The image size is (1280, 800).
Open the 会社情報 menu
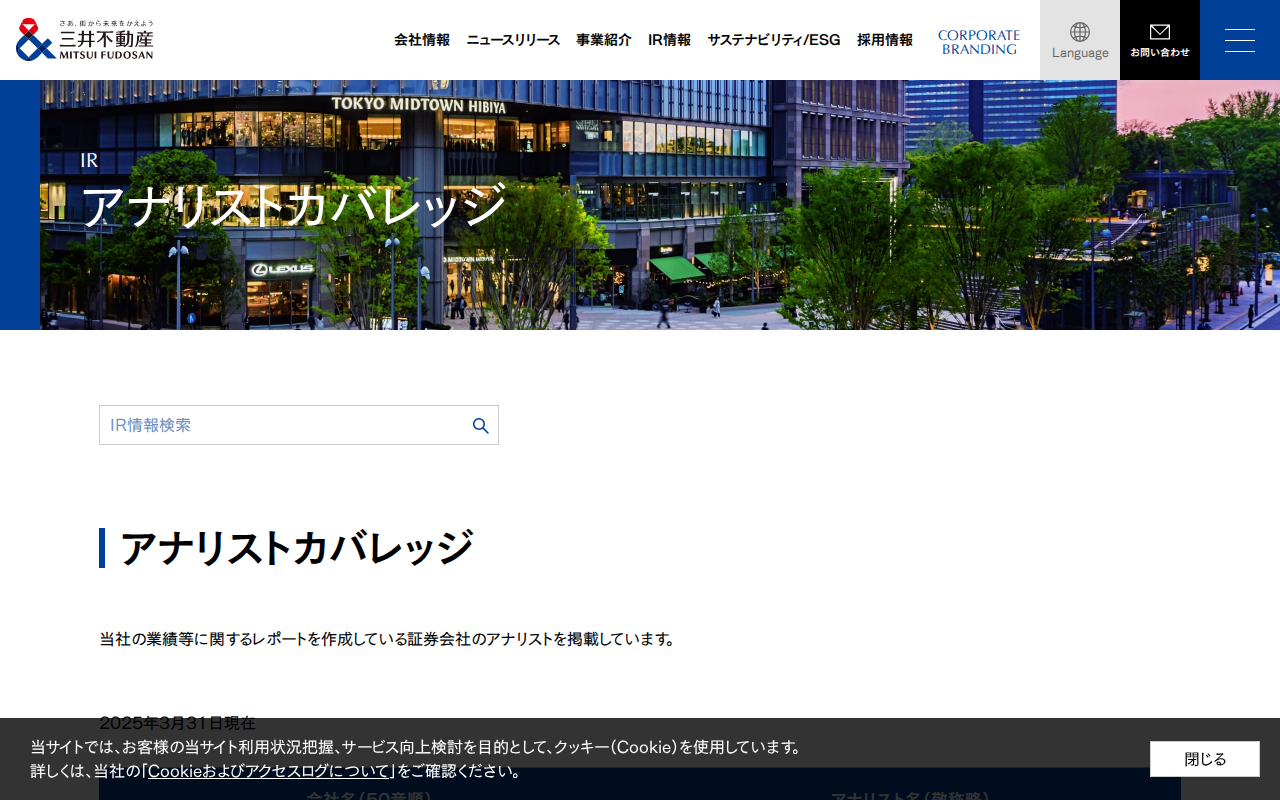coord(422,40)
